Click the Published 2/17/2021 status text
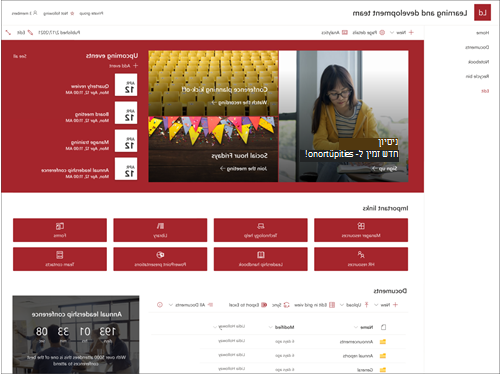 pyautogui.click(x=59, y=32)
